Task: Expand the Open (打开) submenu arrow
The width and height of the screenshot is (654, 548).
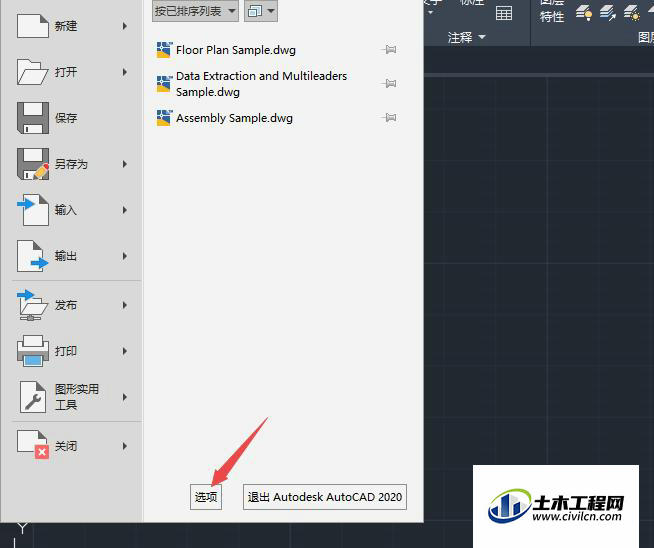Action: pos(124,72)
